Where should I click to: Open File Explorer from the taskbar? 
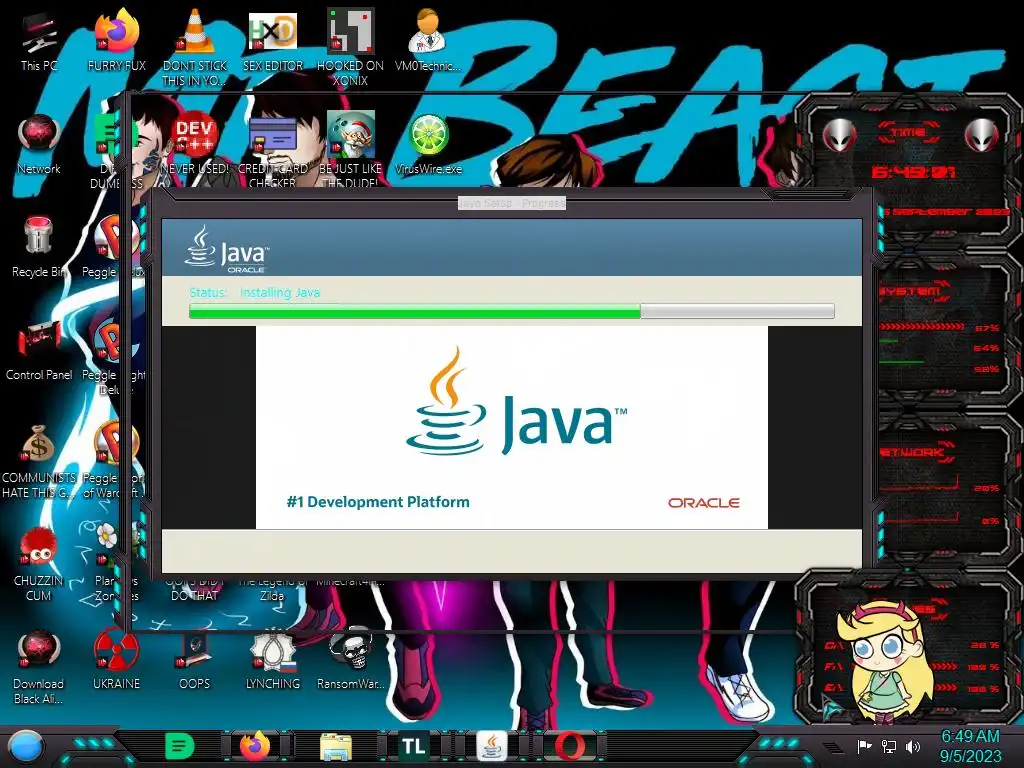[x=336, y=746]
